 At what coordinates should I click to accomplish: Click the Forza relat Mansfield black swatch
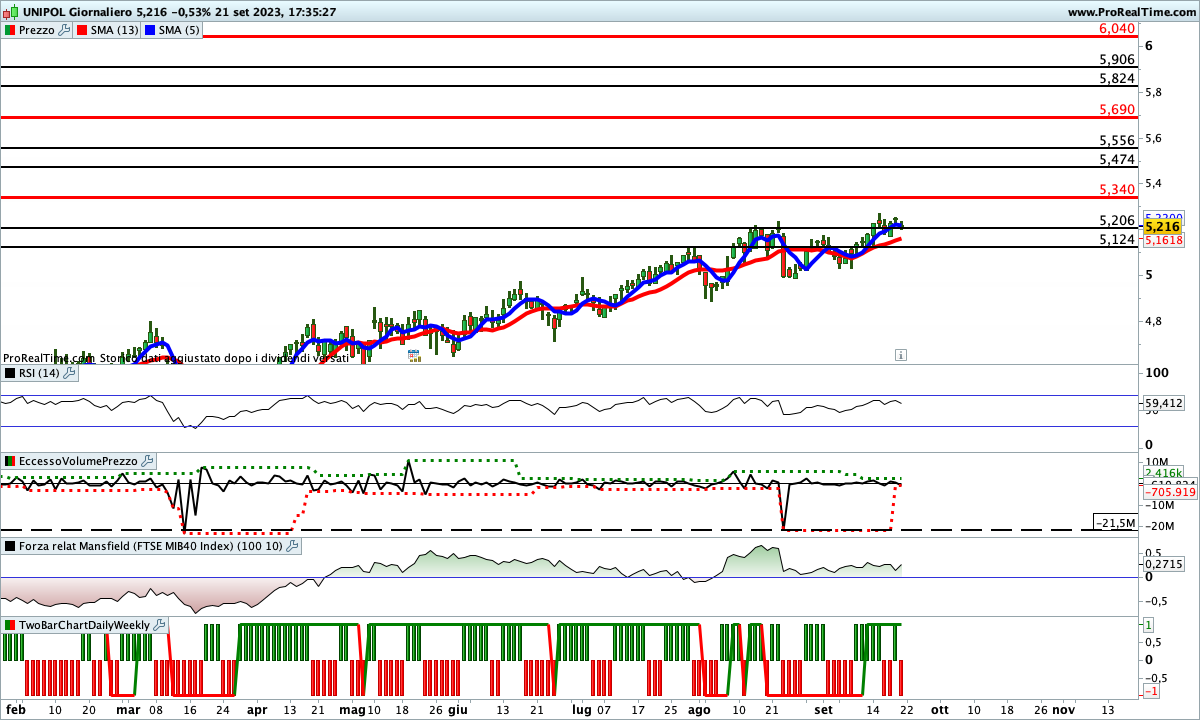(10, 546)
